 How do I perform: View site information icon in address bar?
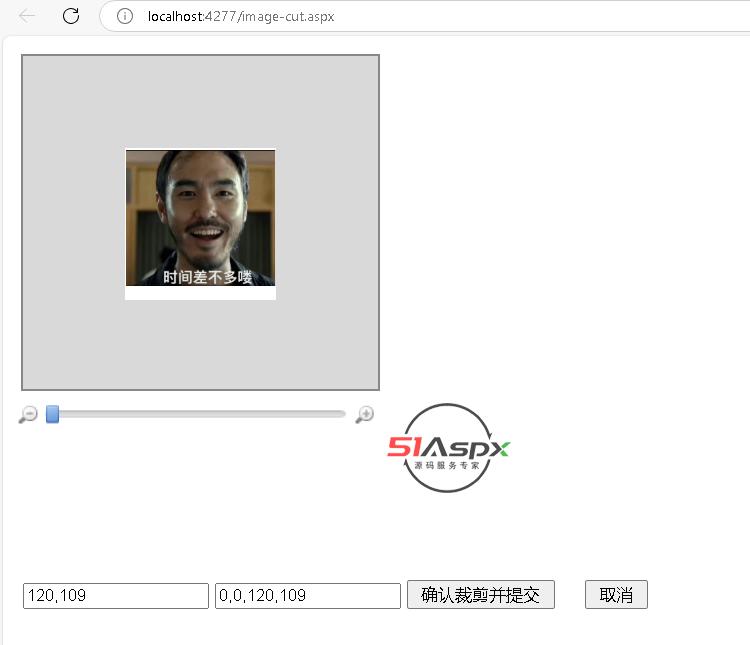pyautogui.click(x=125, y=16)
